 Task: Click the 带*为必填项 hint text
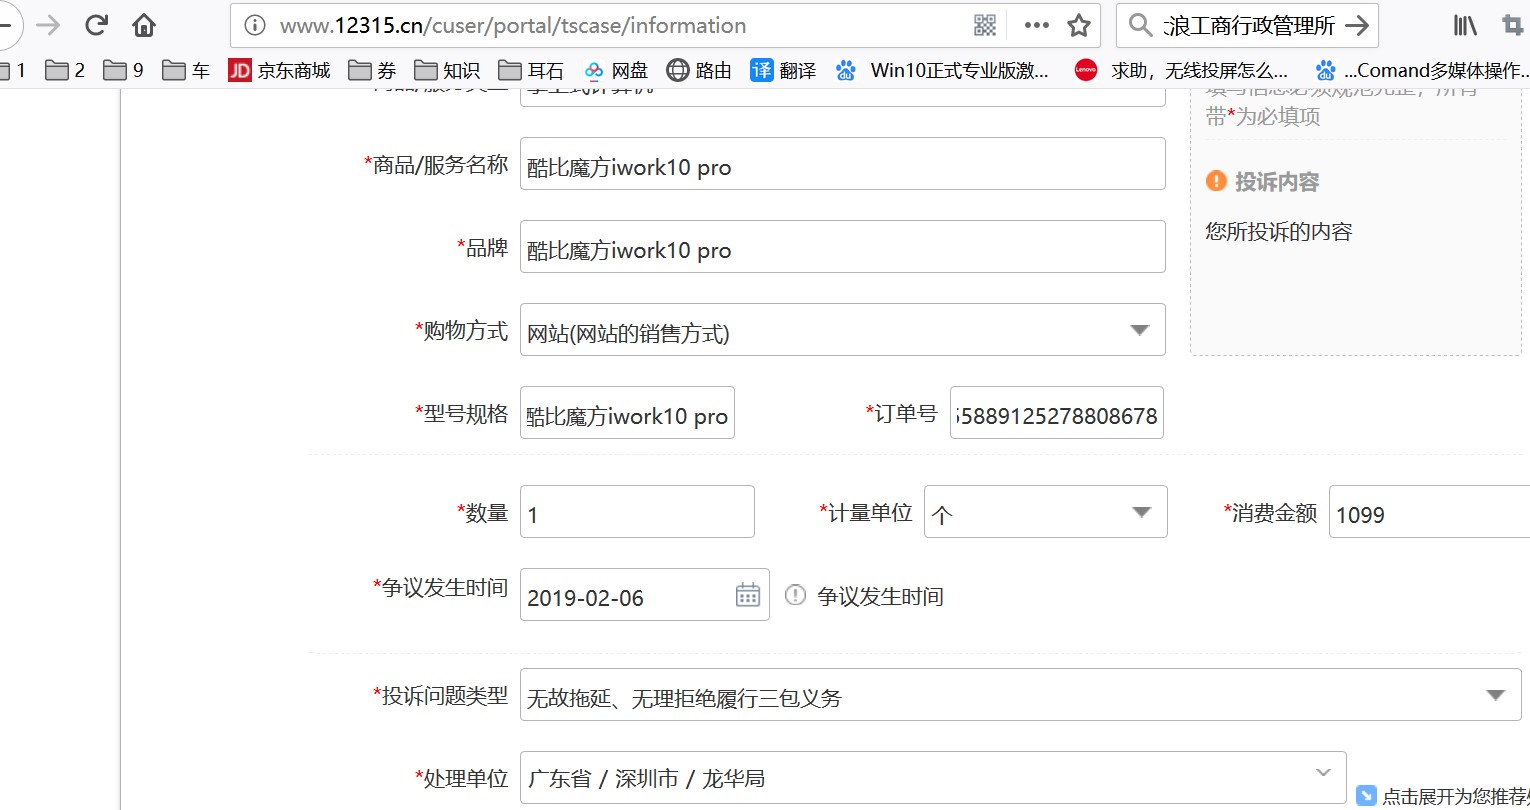[1263, 117]
